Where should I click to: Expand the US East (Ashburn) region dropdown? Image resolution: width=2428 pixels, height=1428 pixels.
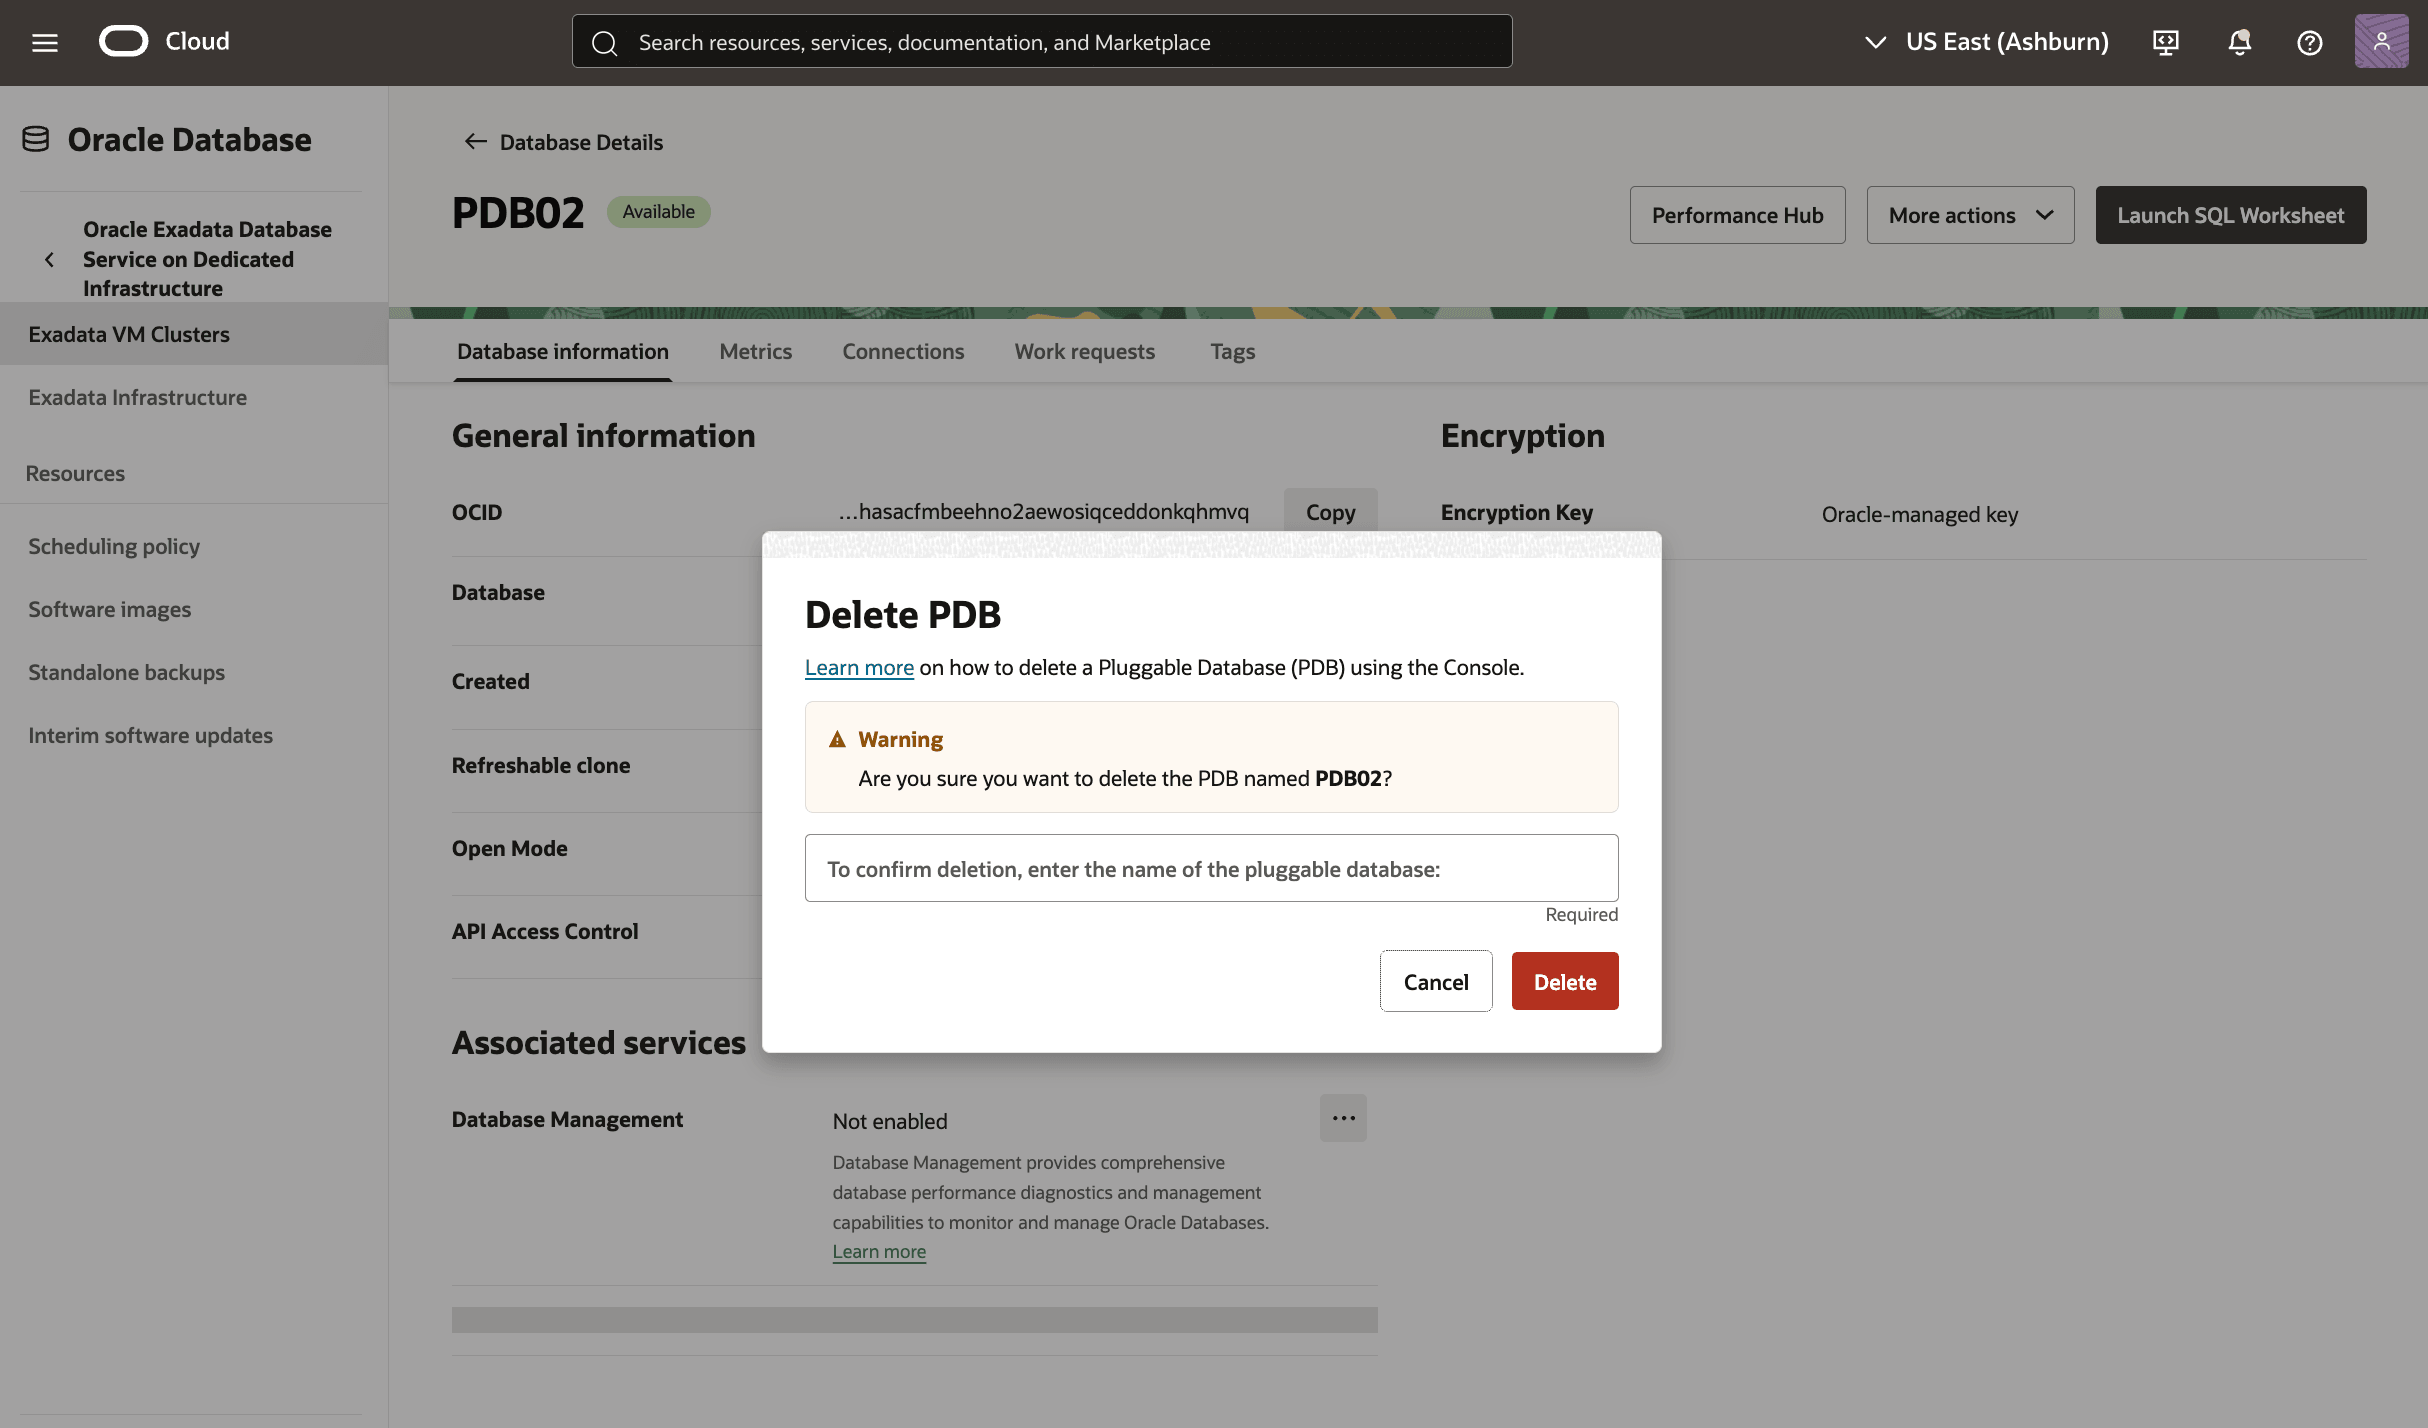[1986, 42]
